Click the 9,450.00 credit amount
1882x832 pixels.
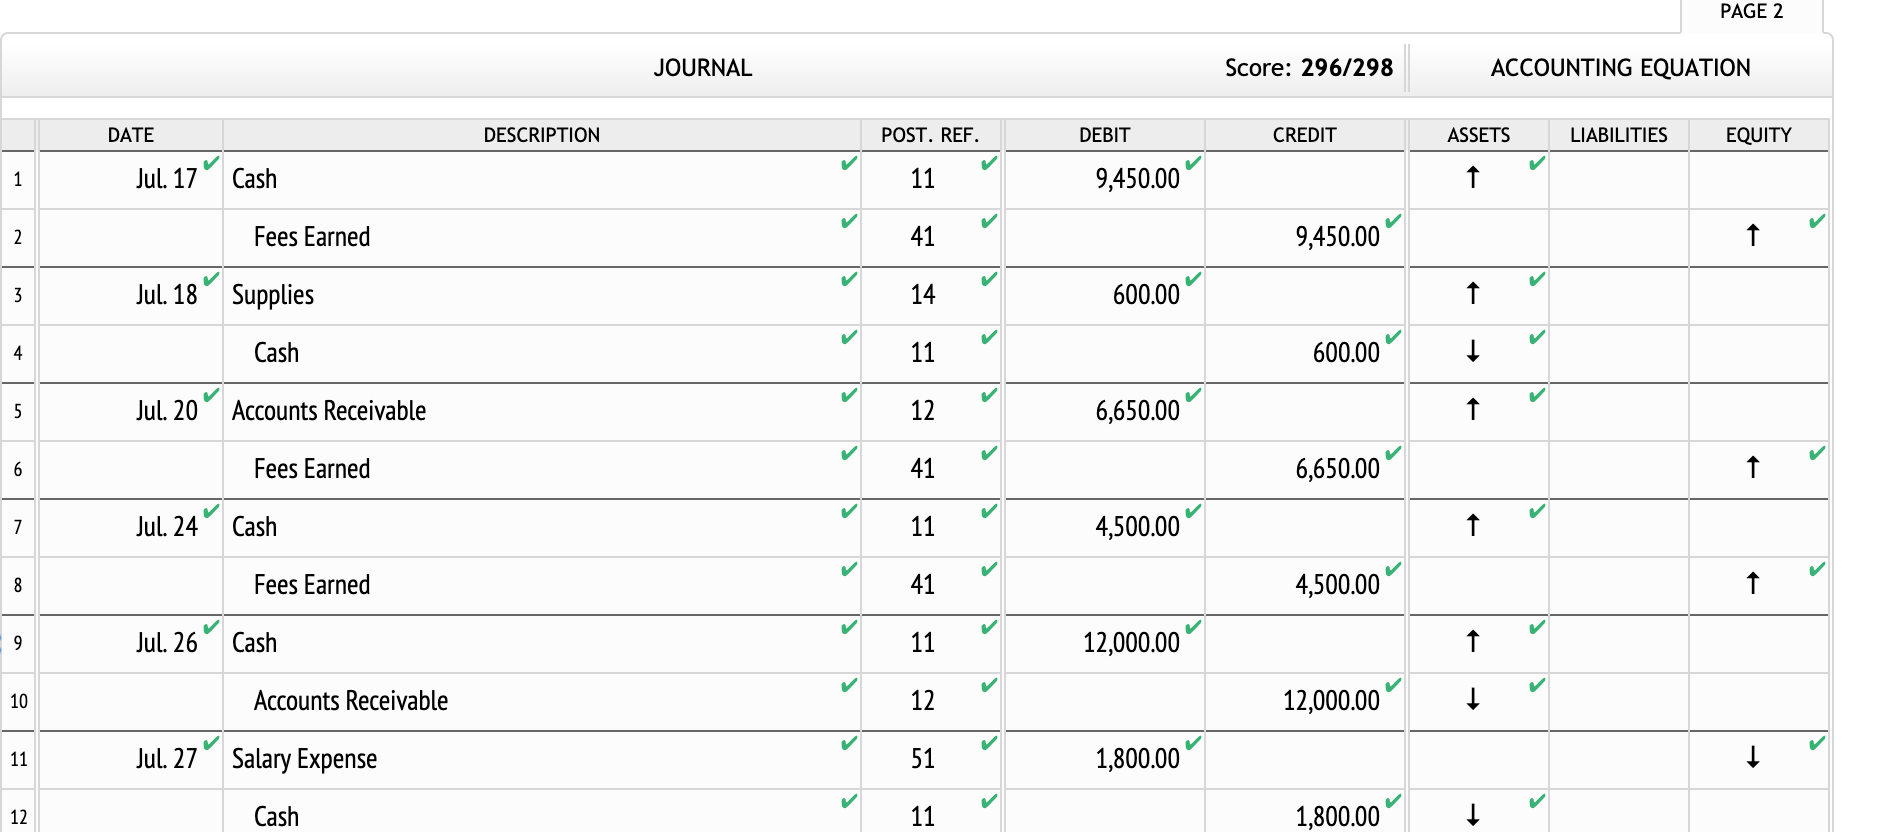point(1337,237)
